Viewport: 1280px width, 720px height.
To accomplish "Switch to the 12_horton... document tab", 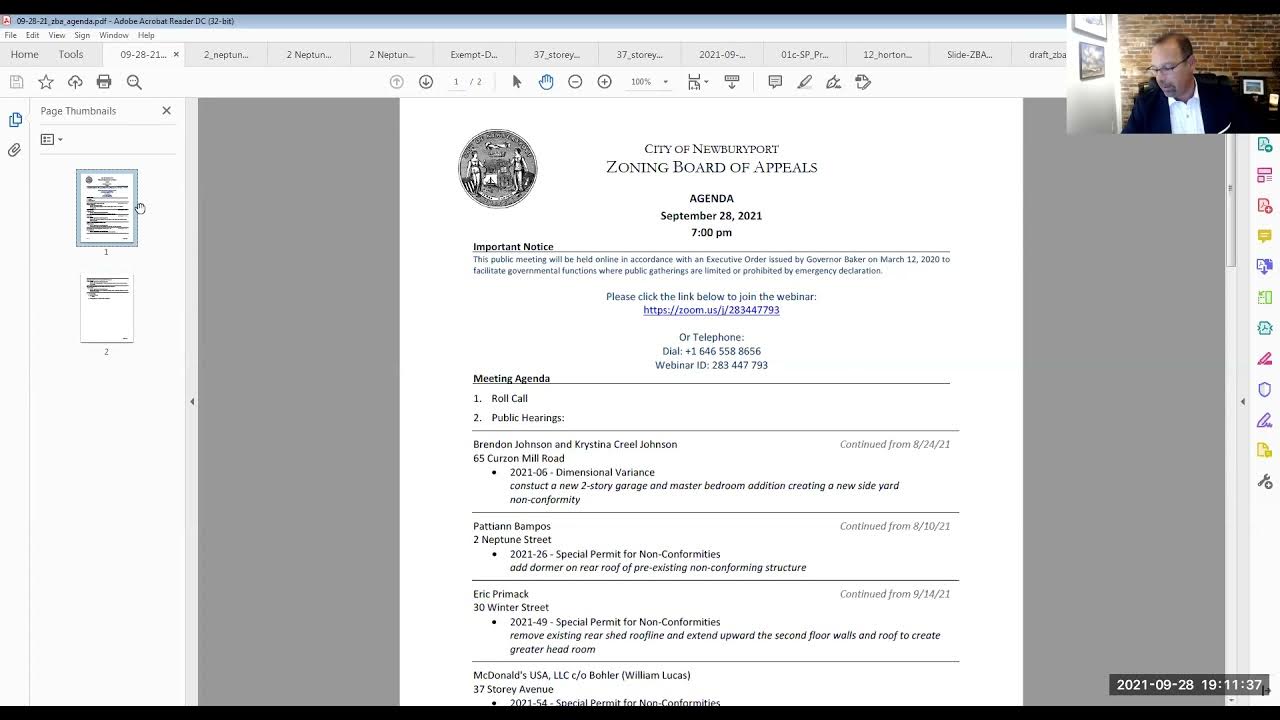I will coord(887,55).
